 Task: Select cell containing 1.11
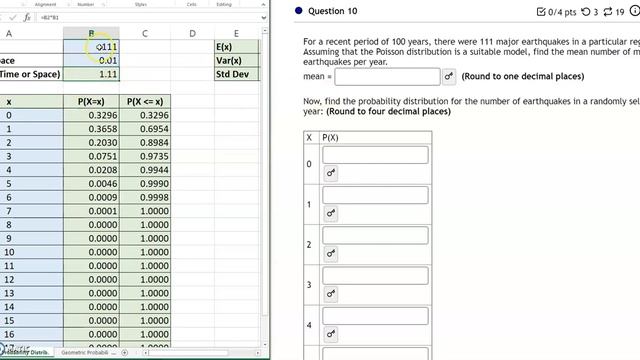[x=91, y=74]
